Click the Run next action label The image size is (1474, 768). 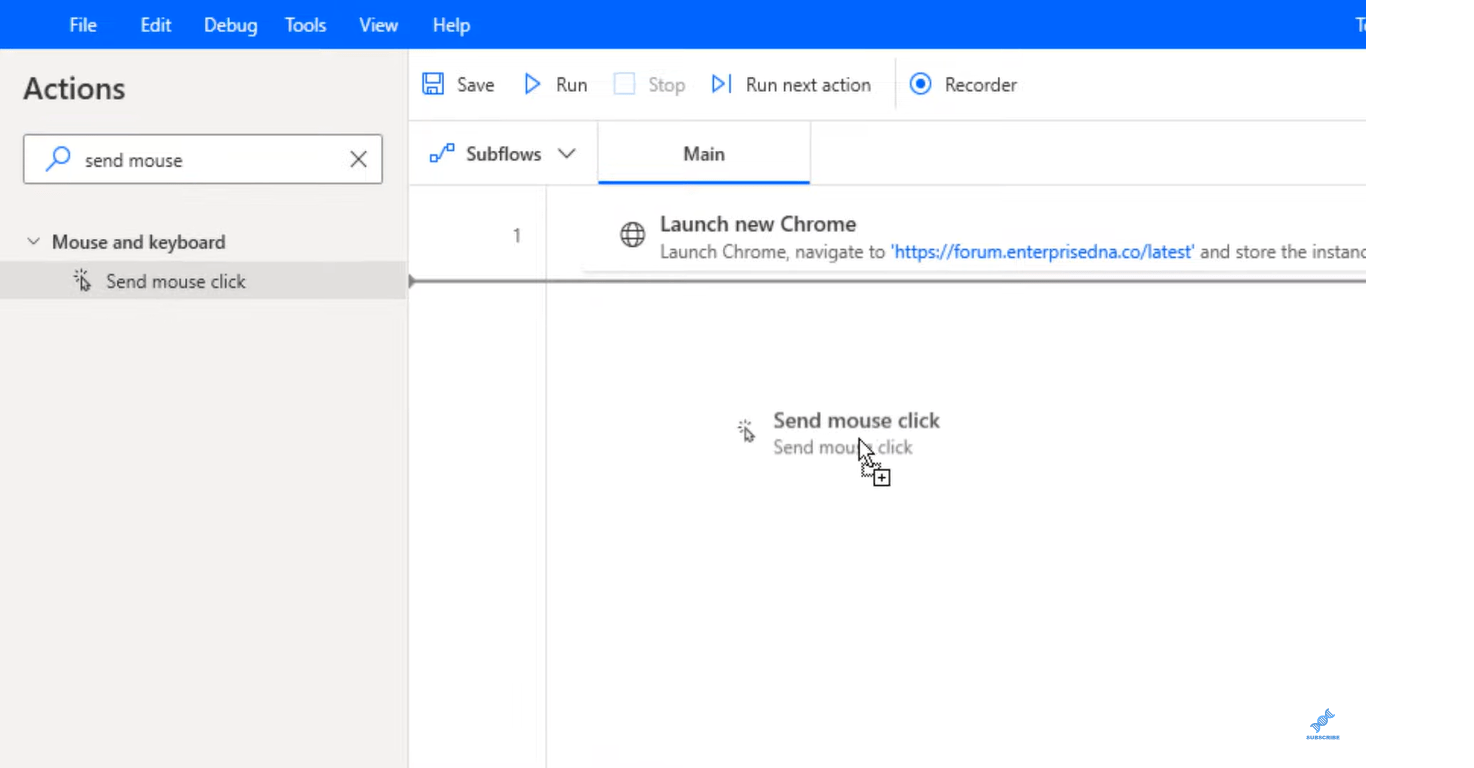click(808, 85)
